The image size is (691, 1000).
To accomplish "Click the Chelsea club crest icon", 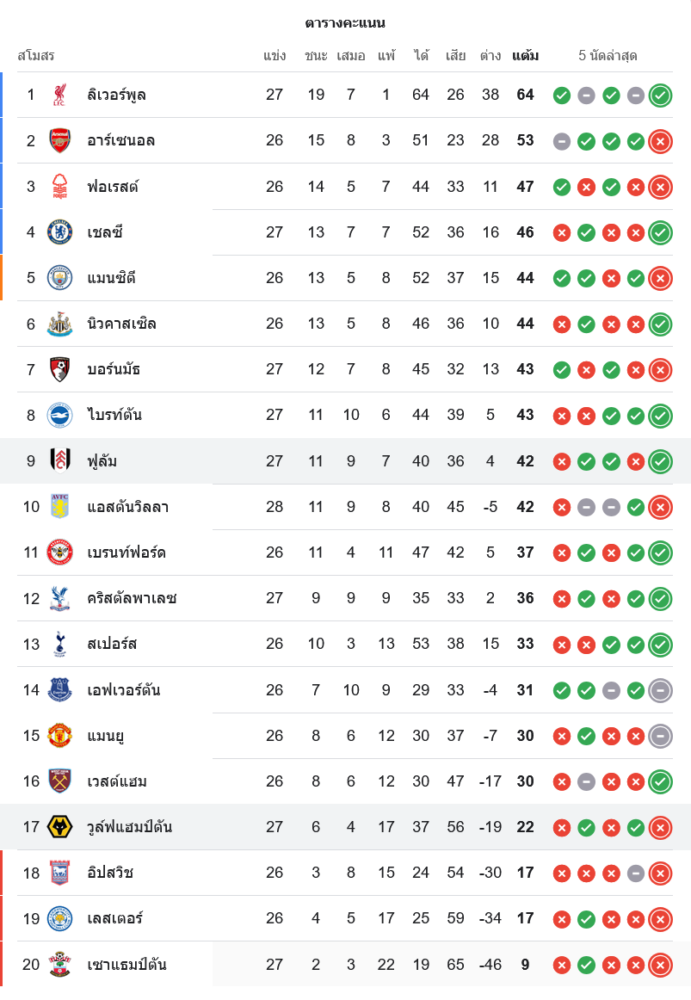I will 60,232.
